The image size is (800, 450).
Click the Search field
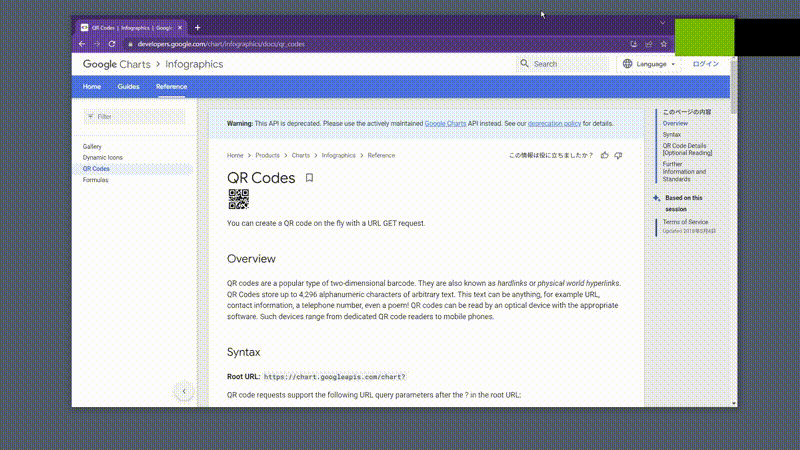click(562, 64)
